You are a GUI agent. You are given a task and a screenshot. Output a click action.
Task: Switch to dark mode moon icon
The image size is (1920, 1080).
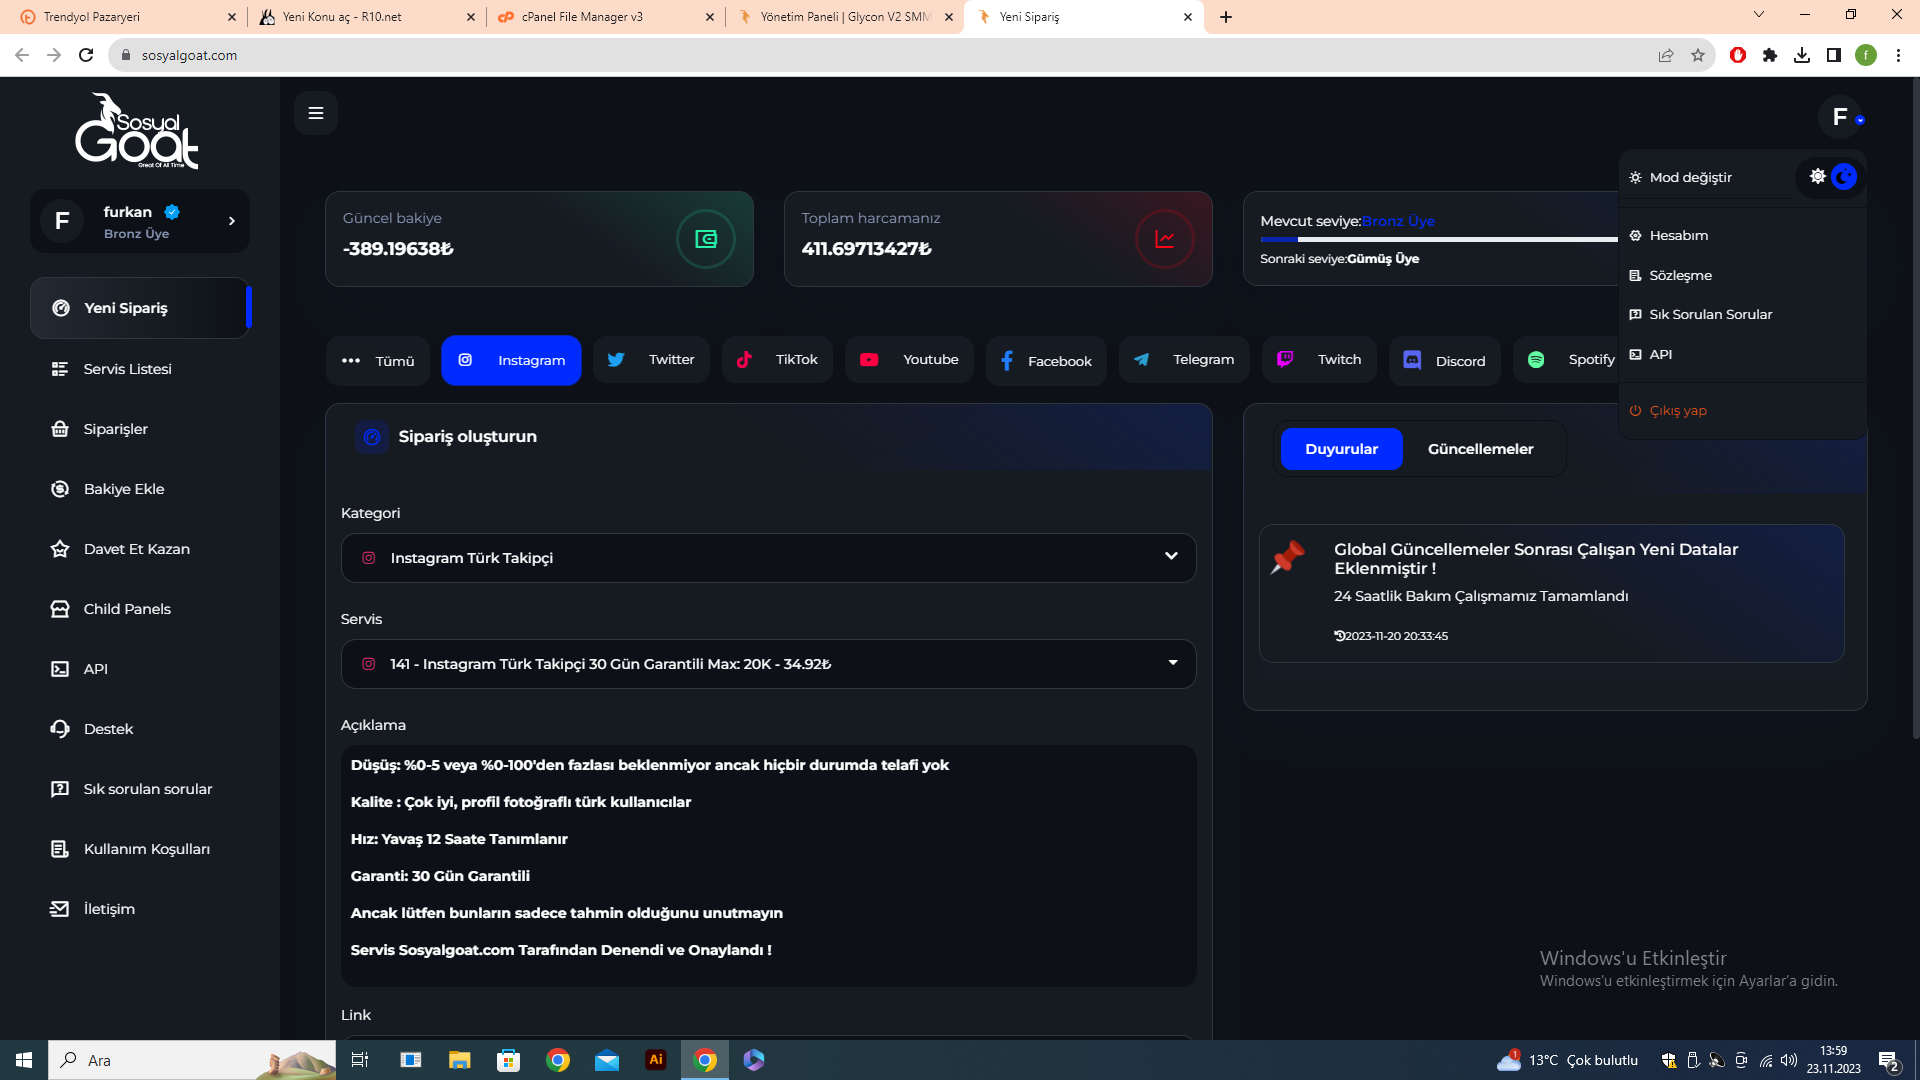click(x=1844, y=177)
